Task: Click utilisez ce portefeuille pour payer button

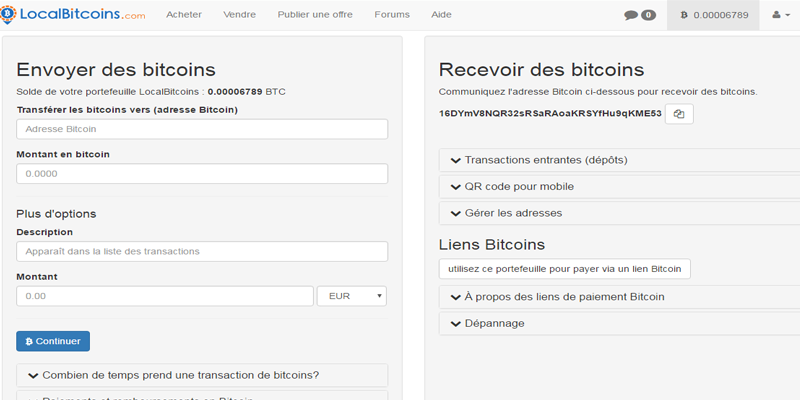Action: point(565,269)
